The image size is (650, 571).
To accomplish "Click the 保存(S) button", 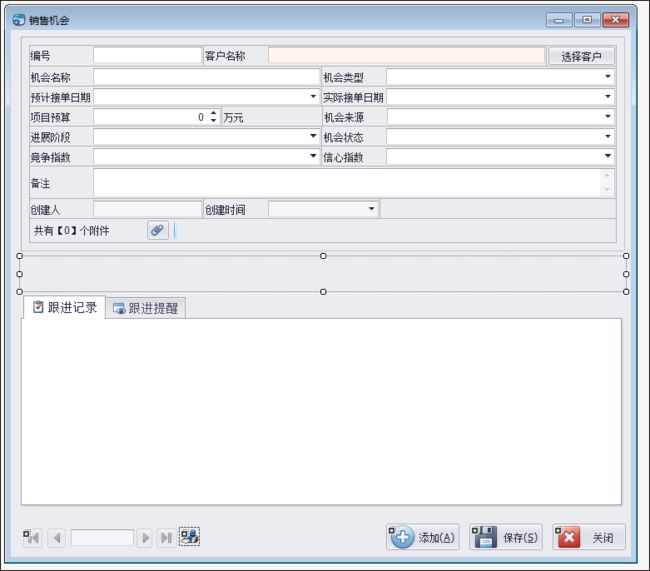I will click(x=506, y=537).
